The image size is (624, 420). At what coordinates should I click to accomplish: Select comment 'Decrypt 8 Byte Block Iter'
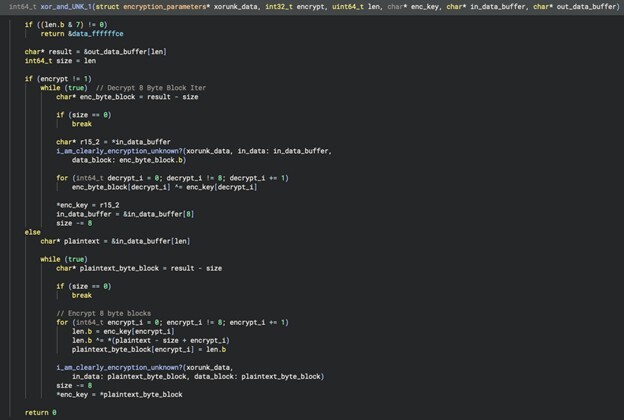[x=151, y=88]
